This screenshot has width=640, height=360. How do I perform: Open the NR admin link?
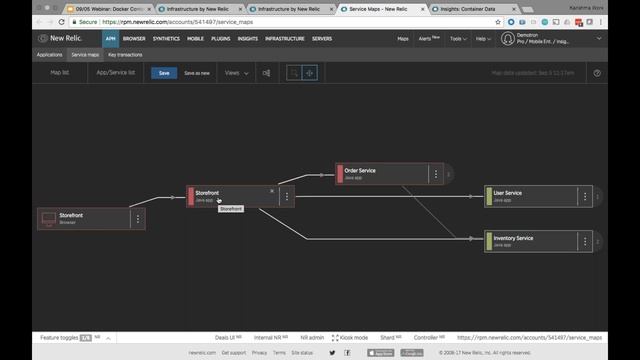coord(312,338)
